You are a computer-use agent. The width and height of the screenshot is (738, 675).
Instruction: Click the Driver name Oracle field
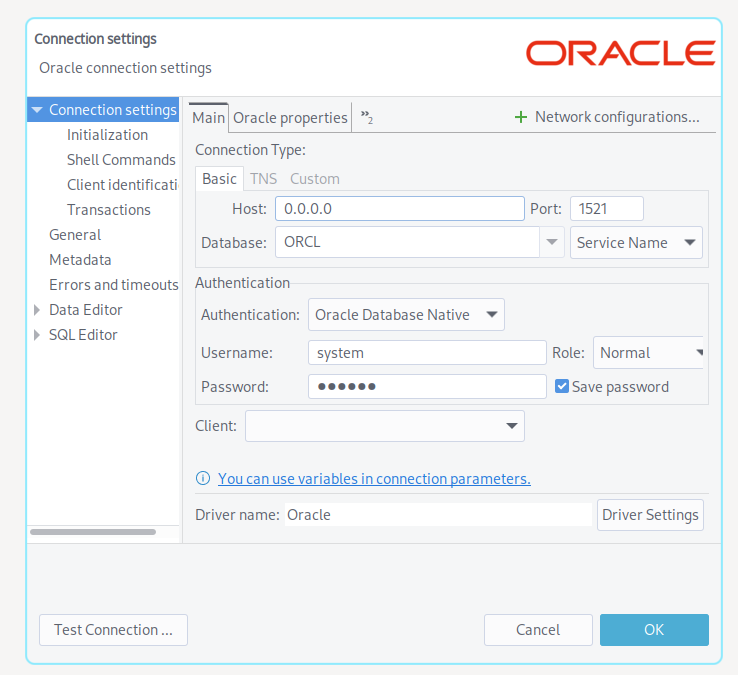pos(438,514)
